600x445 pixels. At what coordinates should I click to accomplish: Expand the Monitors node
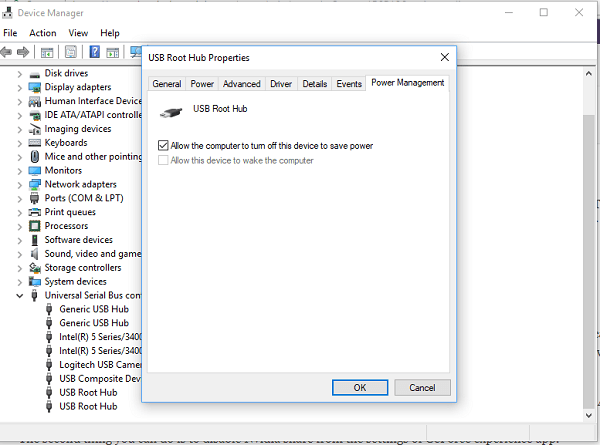coord(20,171)
